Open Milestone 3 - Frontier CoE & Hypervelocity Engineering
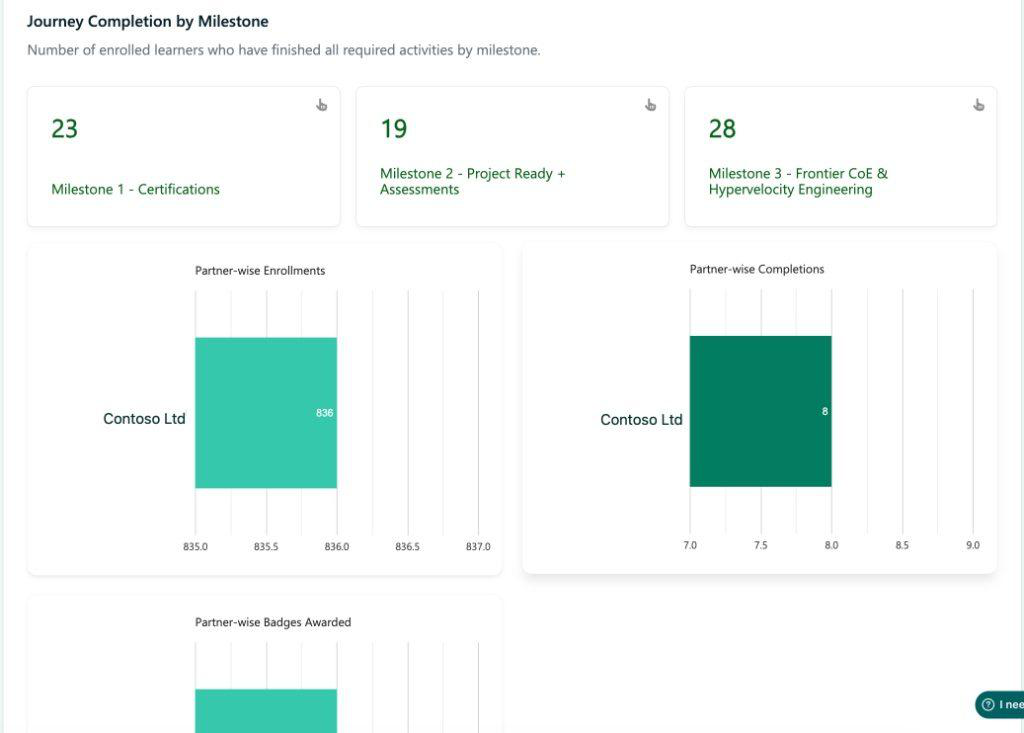The image size is (1024, 733). coord(798,182)
